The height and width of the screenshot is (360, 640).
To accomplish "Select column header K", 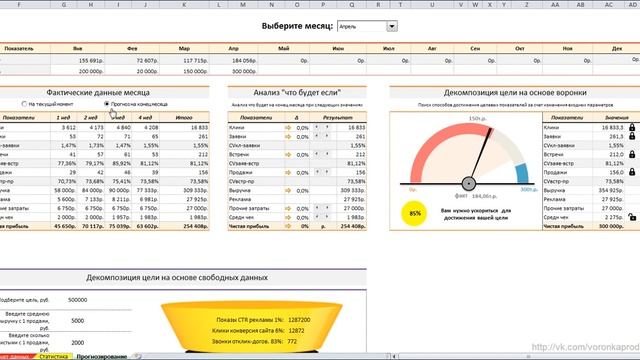I will click(184, 4).
